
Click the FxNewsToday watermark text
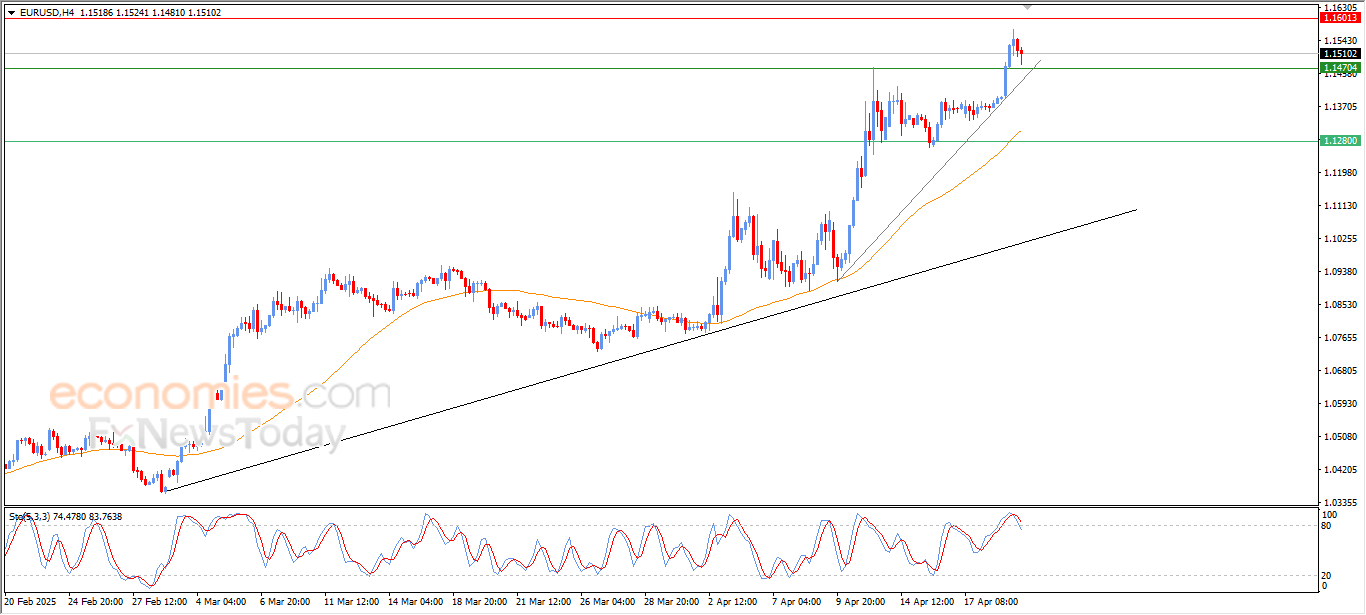pyautogui.click(x=217, y=431)
